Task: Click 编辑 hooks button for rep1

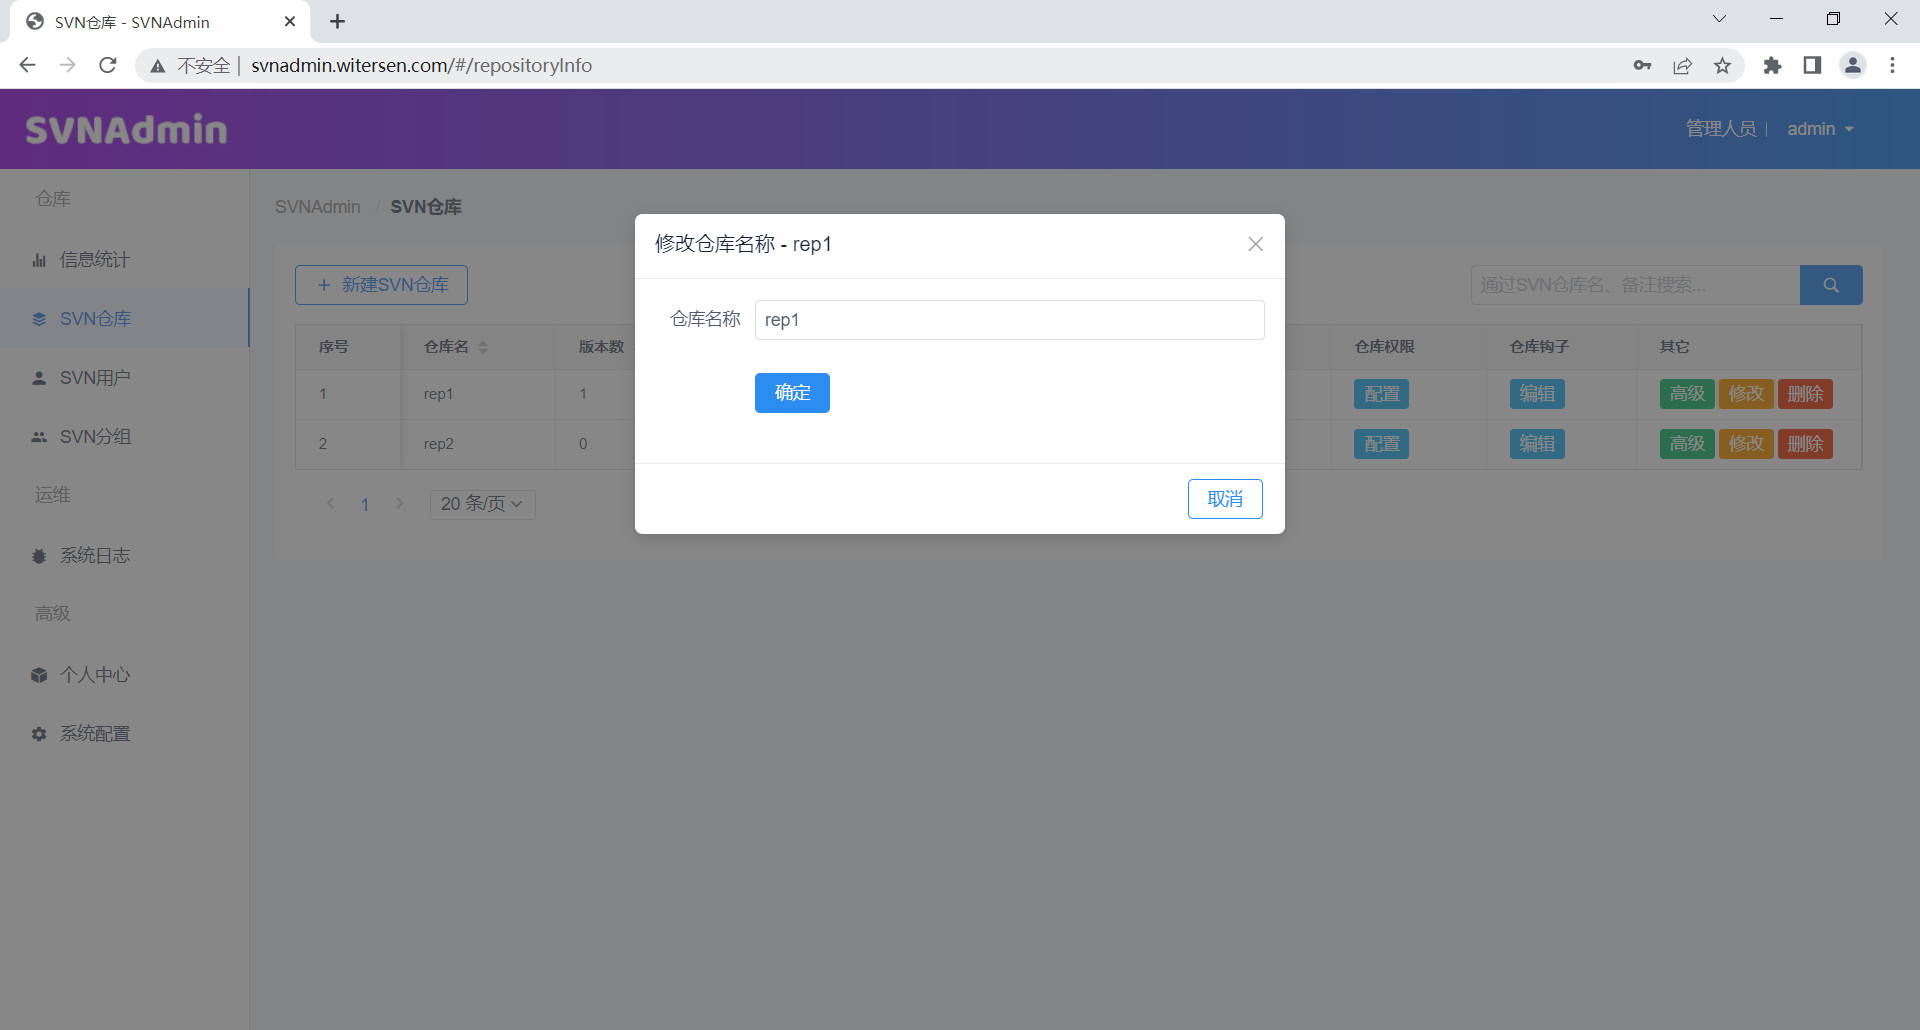Action: 1537,394
